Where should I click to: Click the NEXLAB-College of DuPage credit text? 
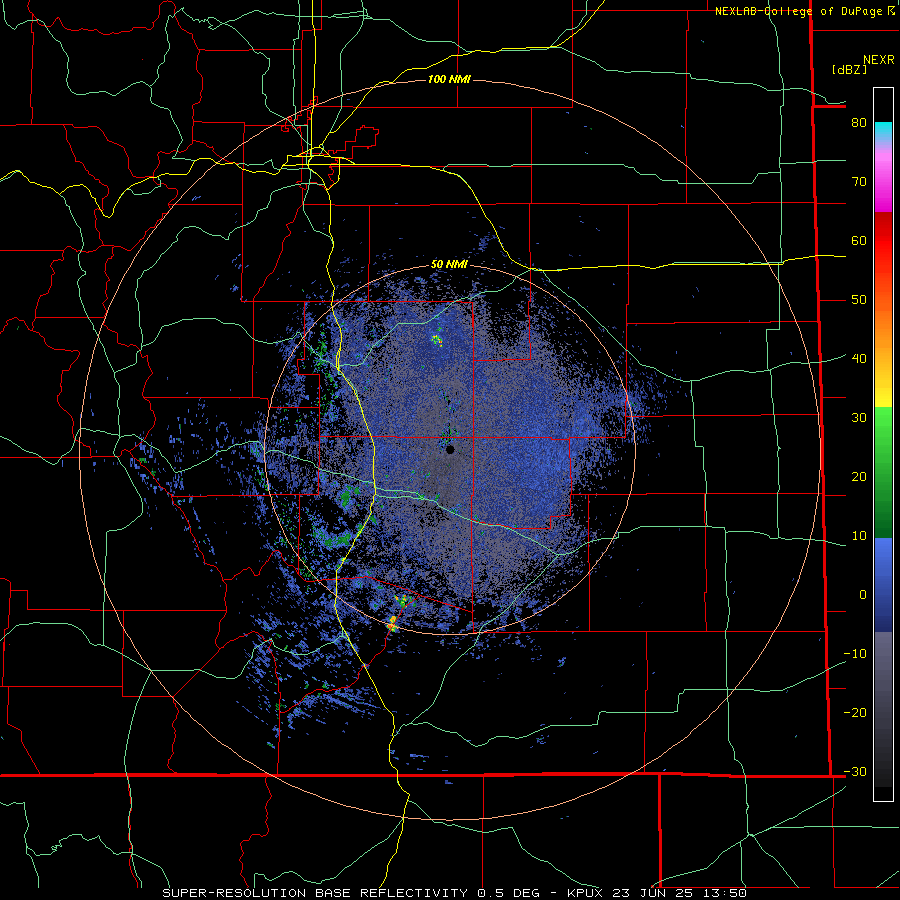point(801,11)
